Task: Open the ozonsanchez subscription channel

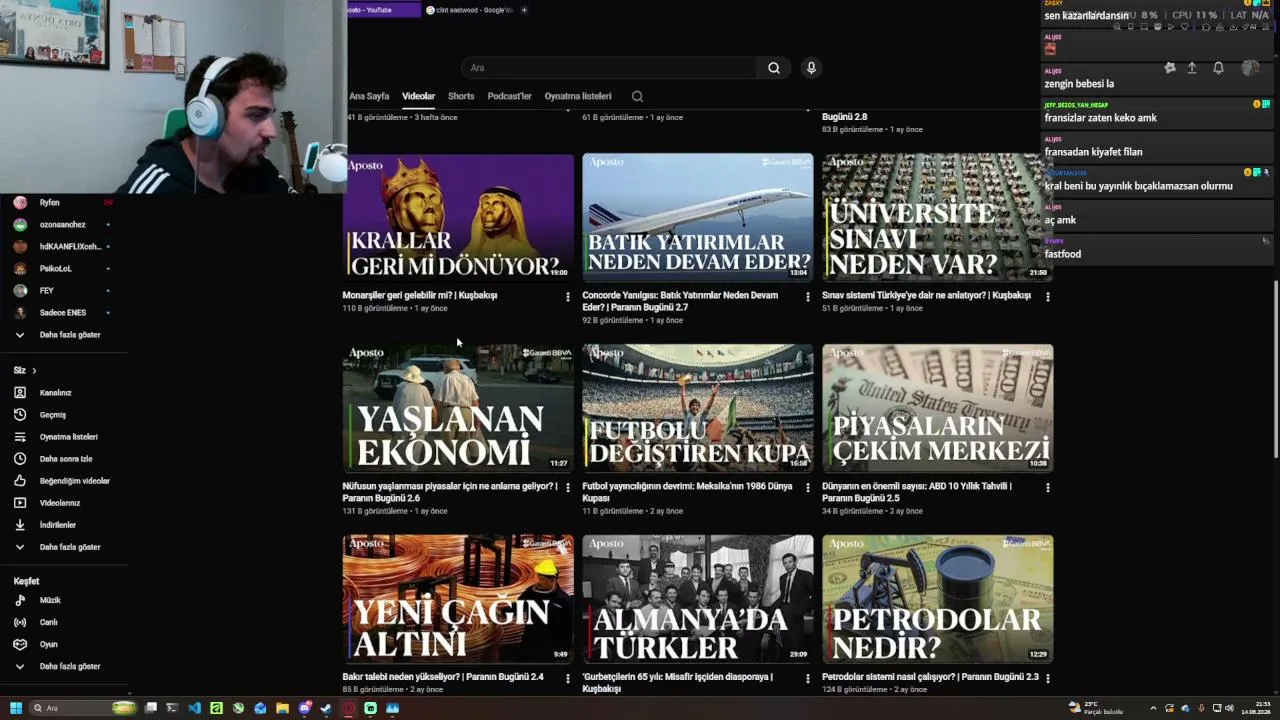Action: pos(61,225)
